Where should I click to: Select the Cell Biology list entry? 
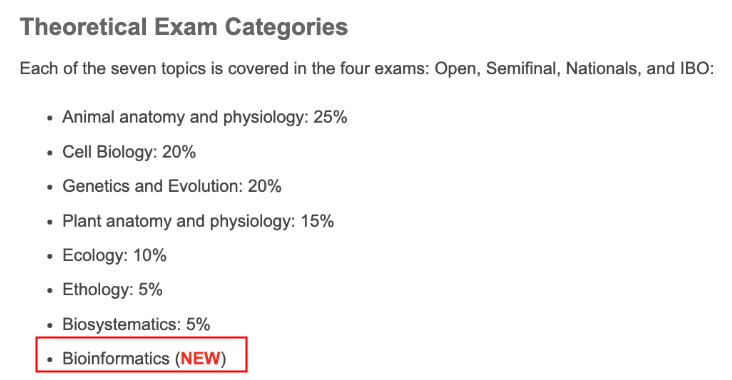coord(129,152)
